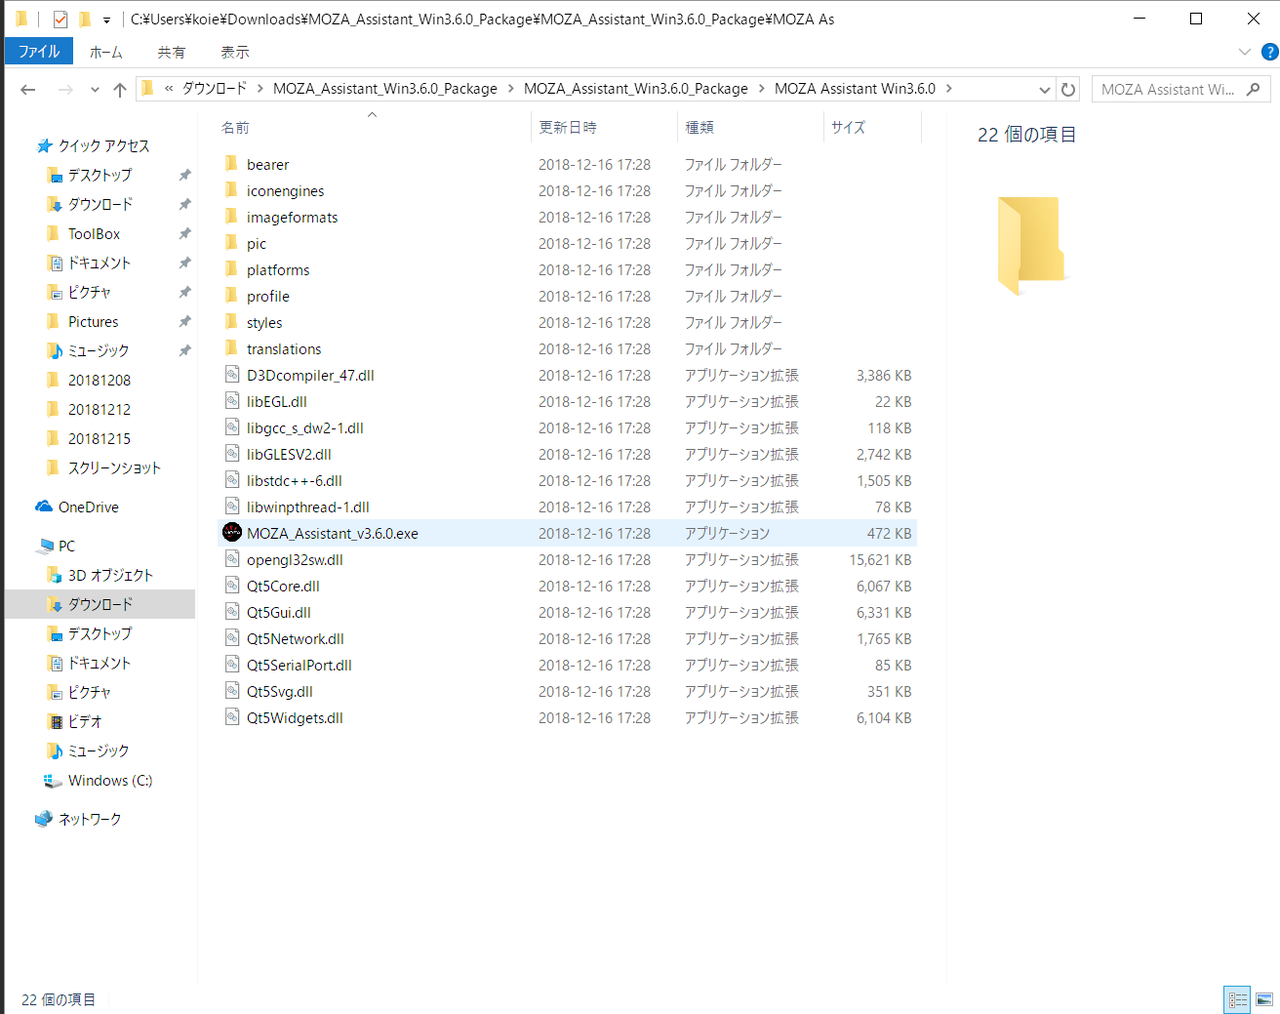Open スクリーンショット folder in sidebar
The height and width of the screenshot is (1014, 1280).
point(114,468)
